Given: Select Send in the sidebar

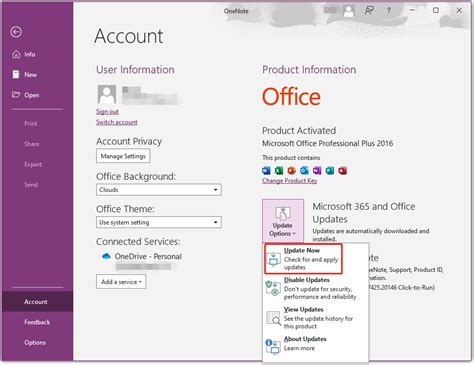Looking at the screenshot, I should coord(31,185).
